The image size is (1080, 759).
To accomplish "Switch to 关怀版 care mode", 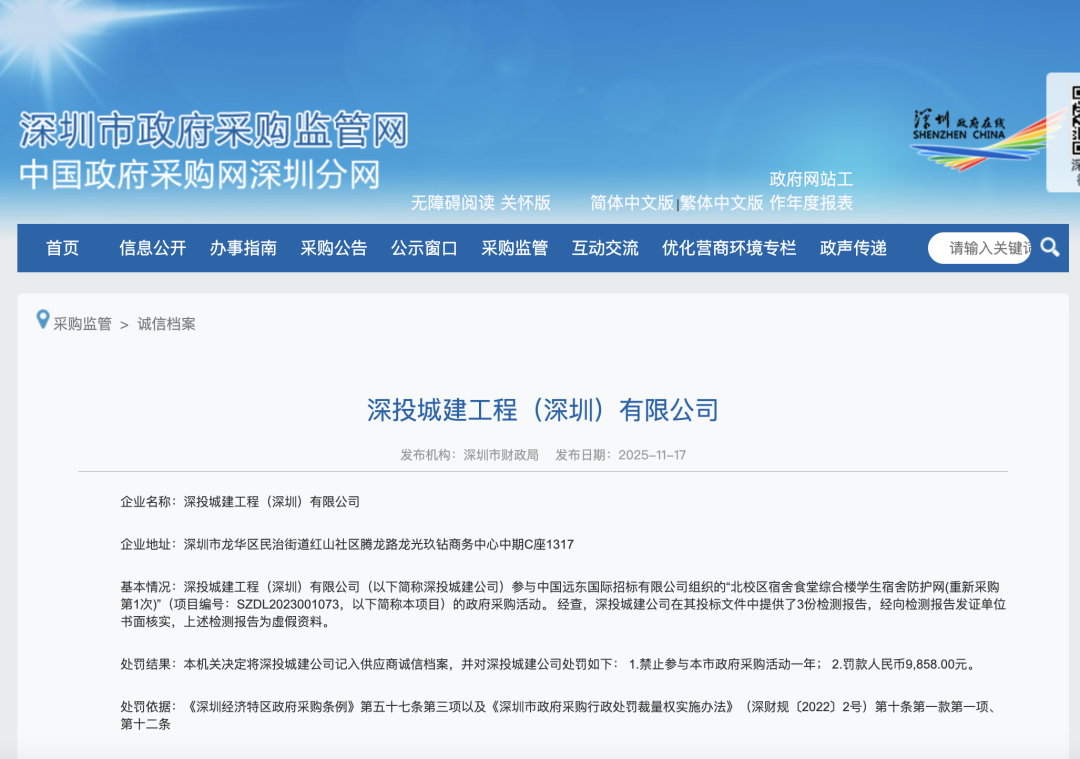I will point(526,203).
